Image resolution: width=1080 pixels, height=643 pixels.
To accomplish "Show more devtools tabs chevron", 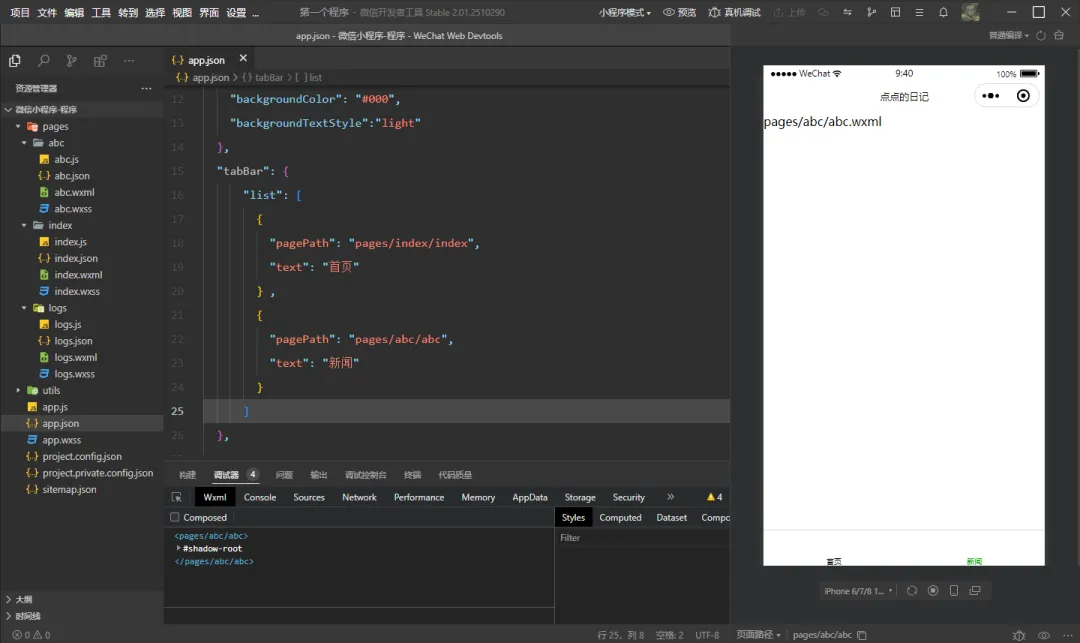I will [x=670, y=496].
